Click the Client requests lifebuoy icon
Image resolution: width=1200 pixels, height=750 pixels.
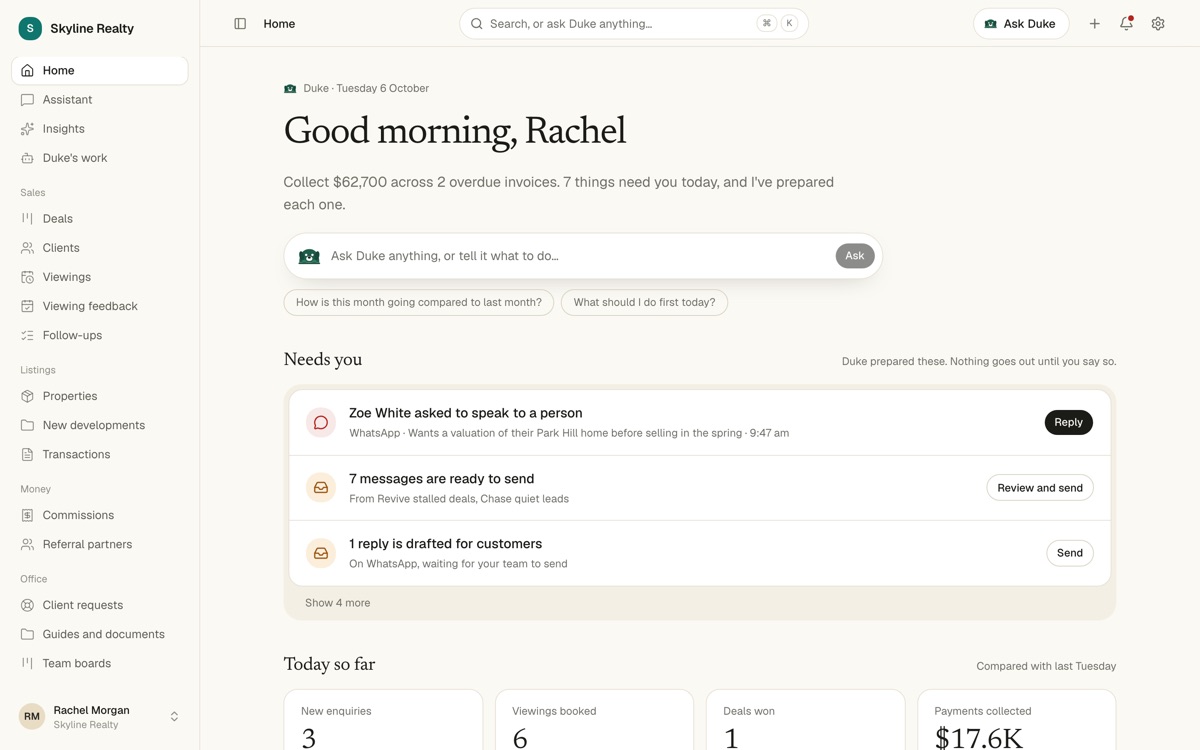click(x=27, y=605)
